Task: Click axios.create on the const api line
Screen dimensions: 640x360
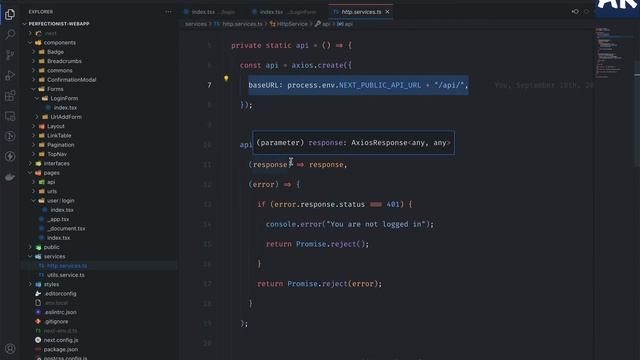Action: (317, 65)
